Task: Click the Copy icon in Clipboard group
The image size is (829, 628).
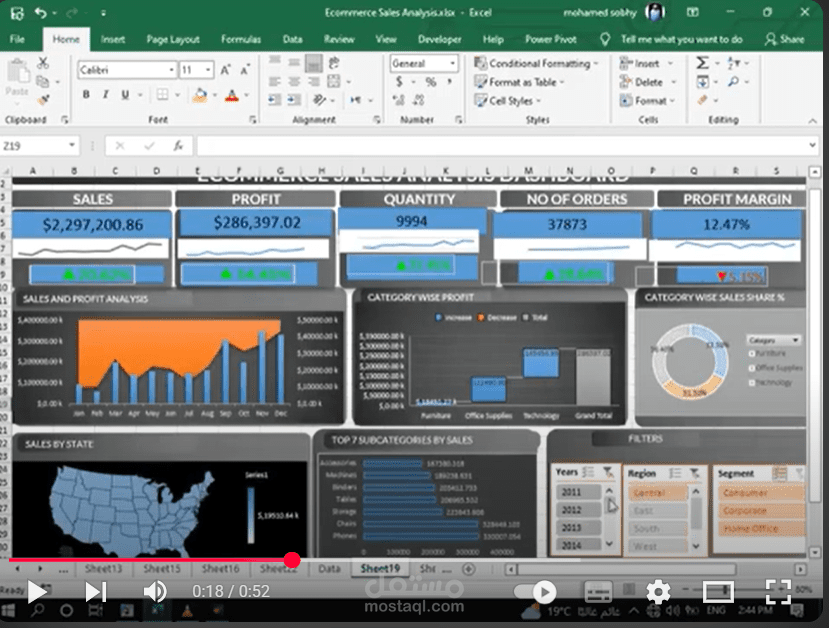Action: tap(43, 81)
